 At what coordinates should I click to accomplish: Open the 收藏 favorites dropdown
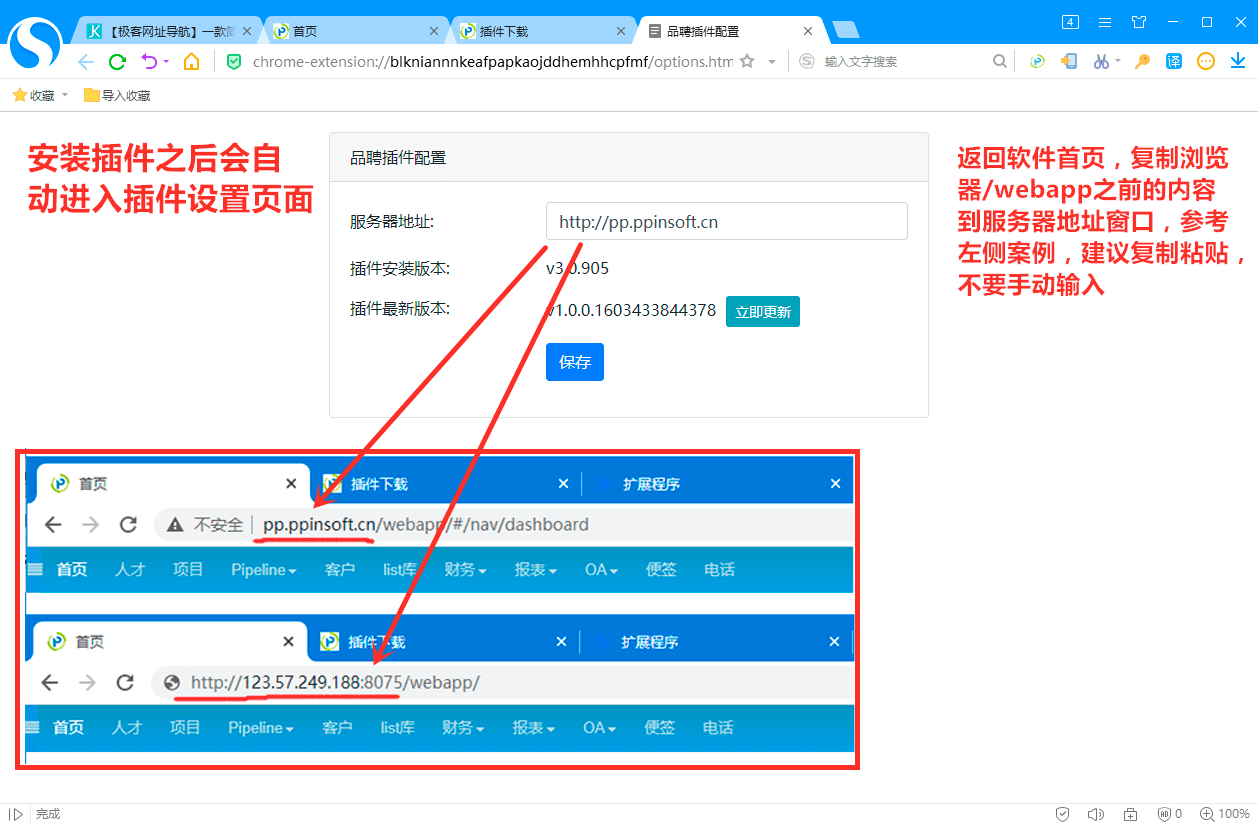(40, 94)
